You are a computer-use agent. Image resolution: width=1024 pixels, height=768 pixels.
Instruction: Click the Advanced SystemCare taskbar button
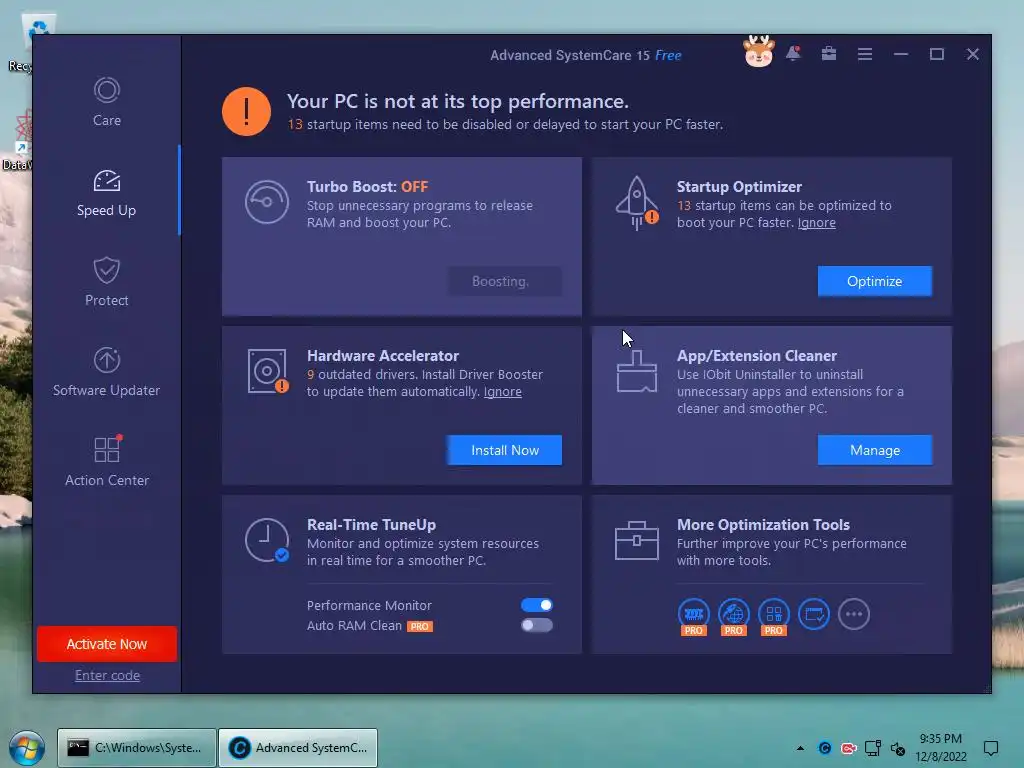click(298, 748)
